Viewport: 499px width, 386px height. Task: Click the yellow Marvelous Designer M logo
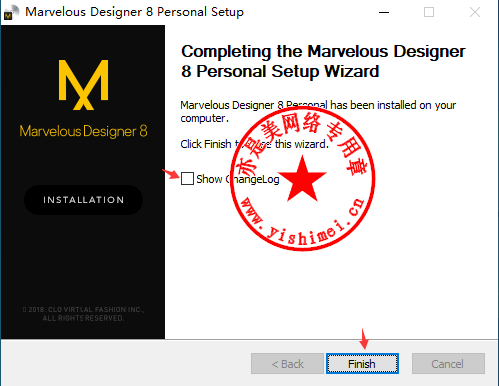pos(83,85)
